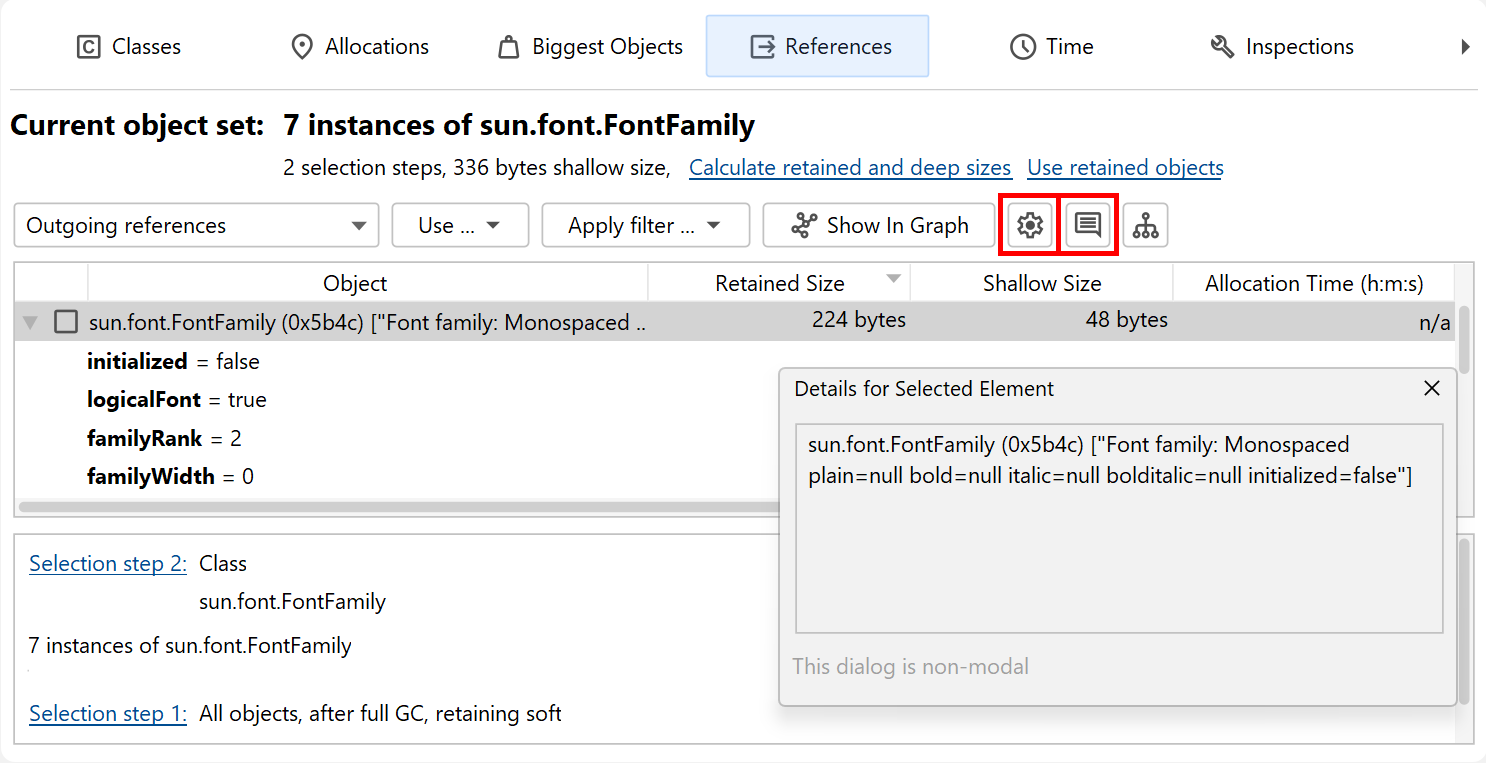Viewport: 1486px width, 763px height.
Task: Click the show details comment icon
Action: [x=1088, y=226]
